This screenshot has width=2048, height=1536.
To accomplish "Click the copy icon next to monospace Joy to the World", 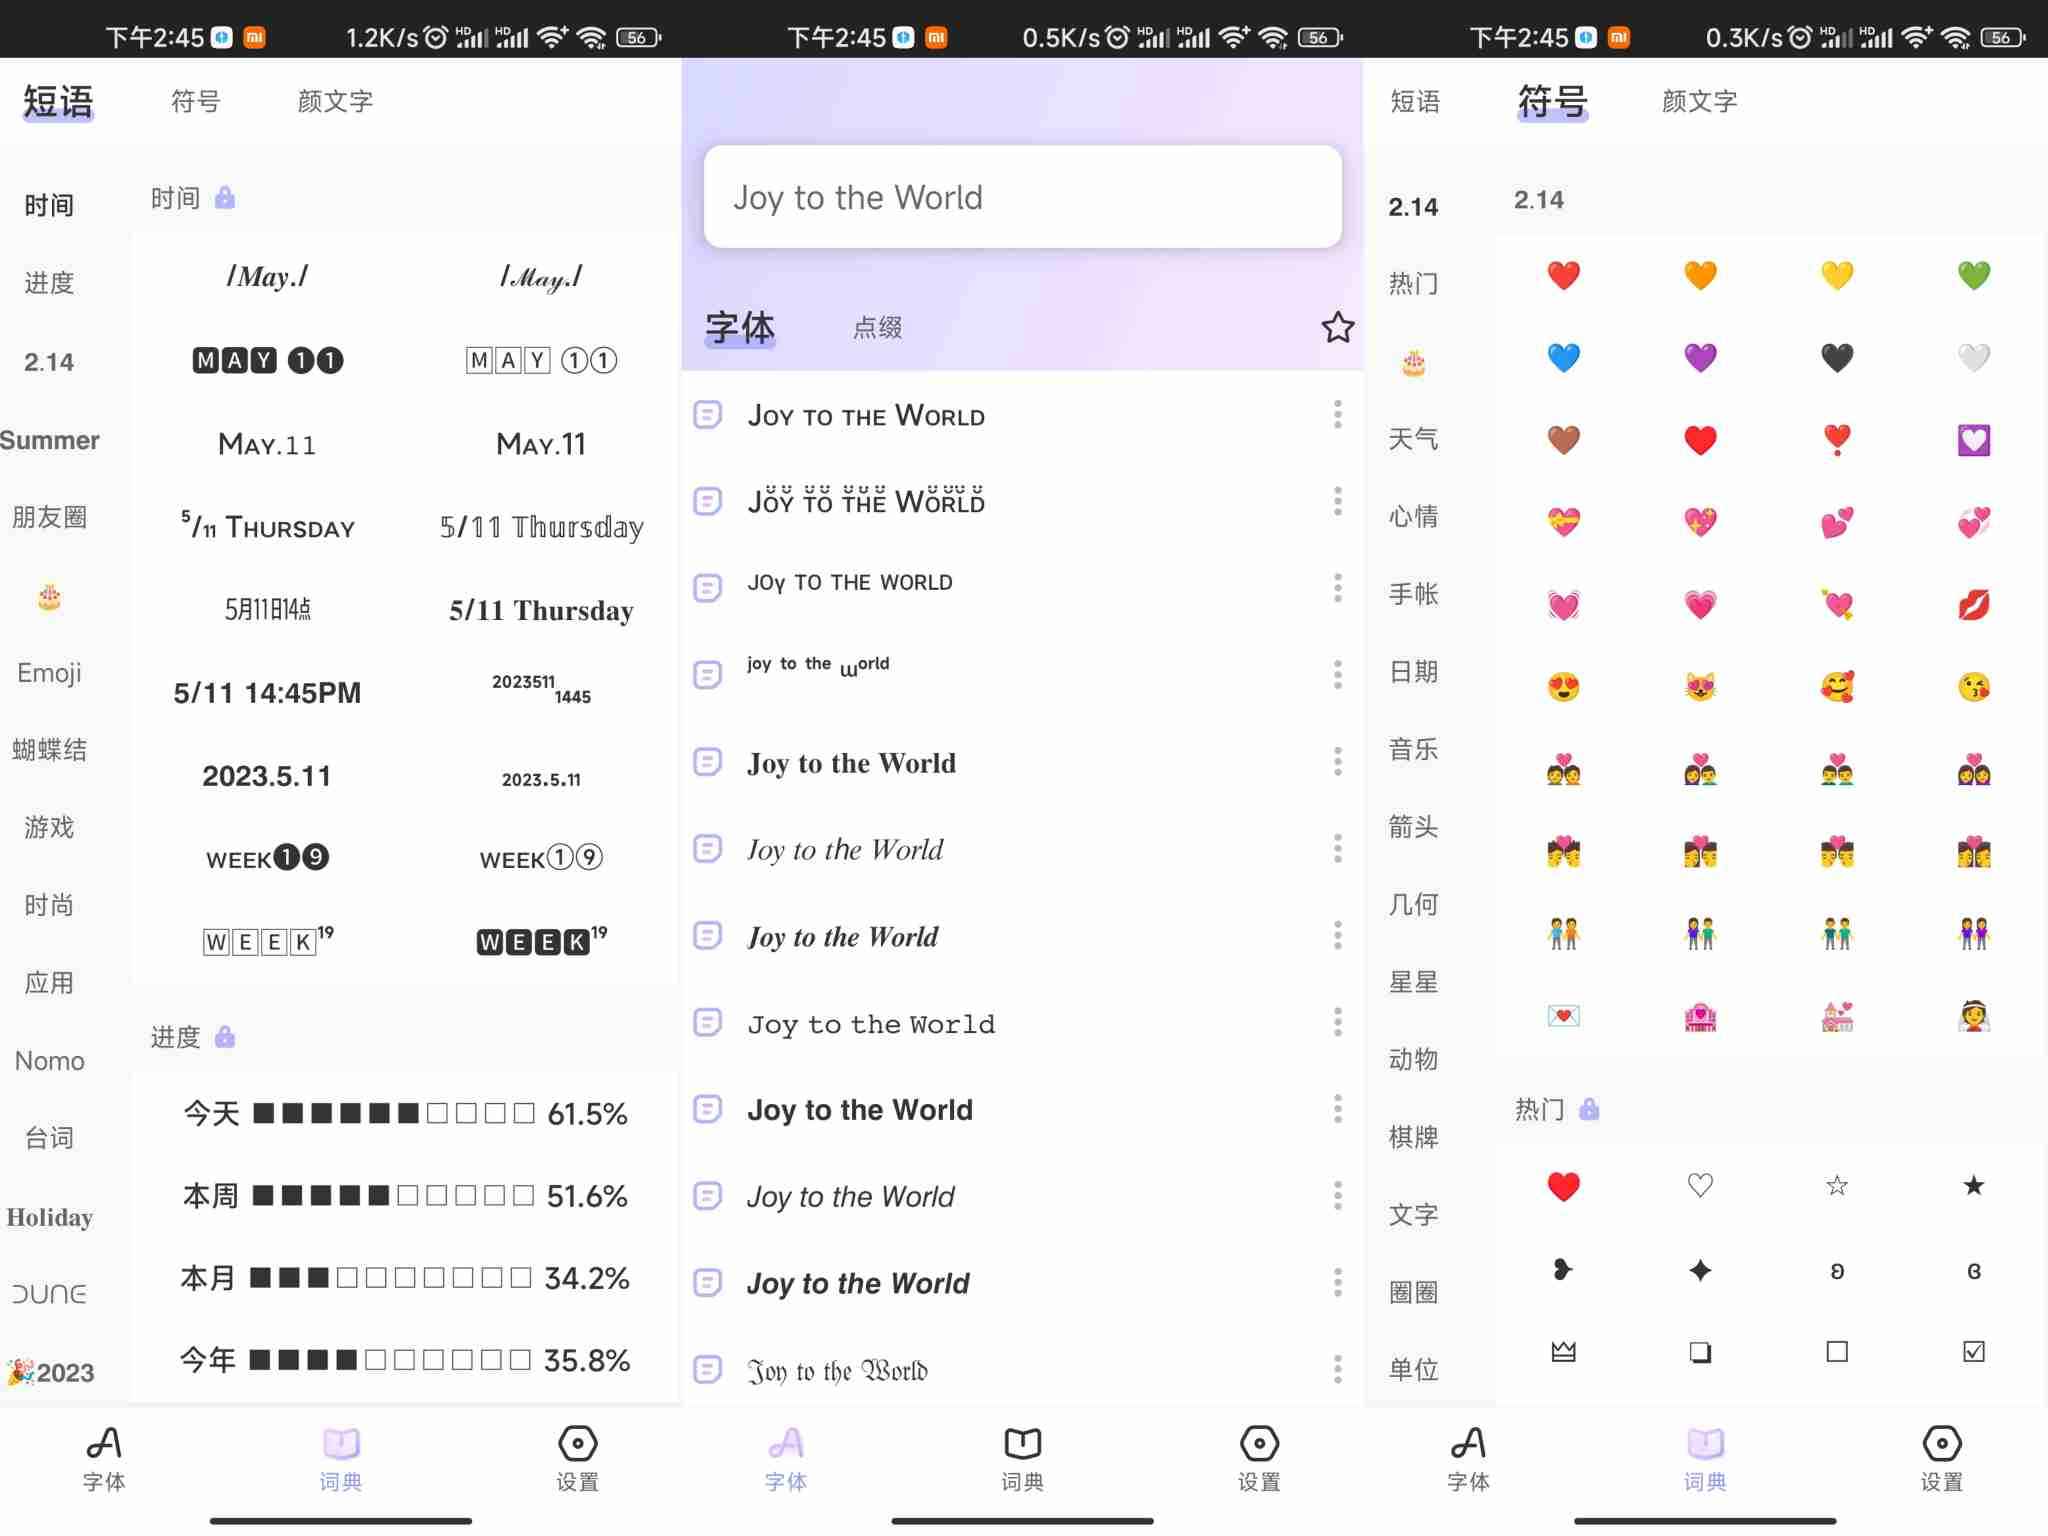I will (706, 1023).
